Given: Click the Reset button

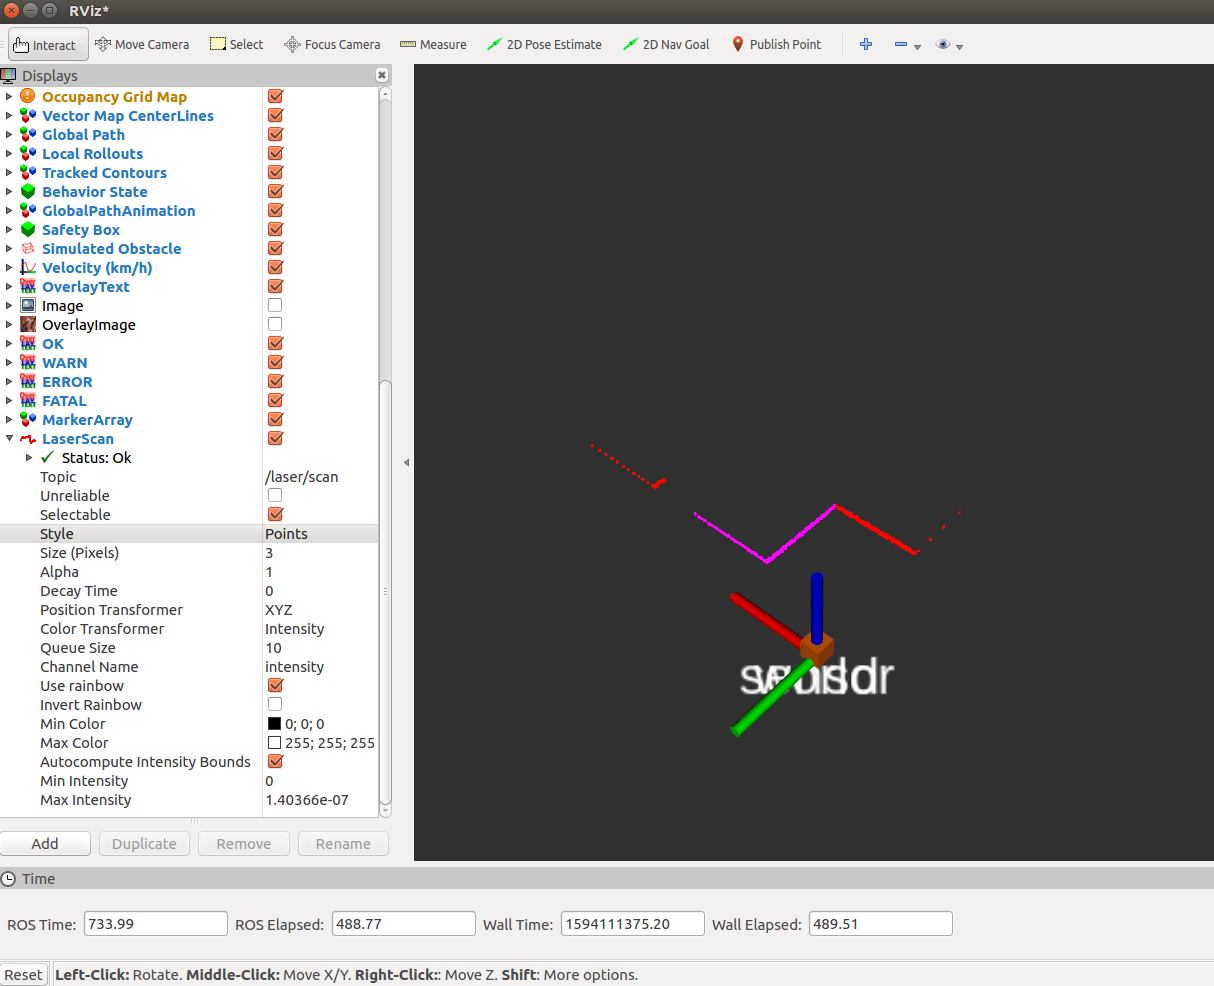Looking at the screenshot, I should click(x=23, y=975).
